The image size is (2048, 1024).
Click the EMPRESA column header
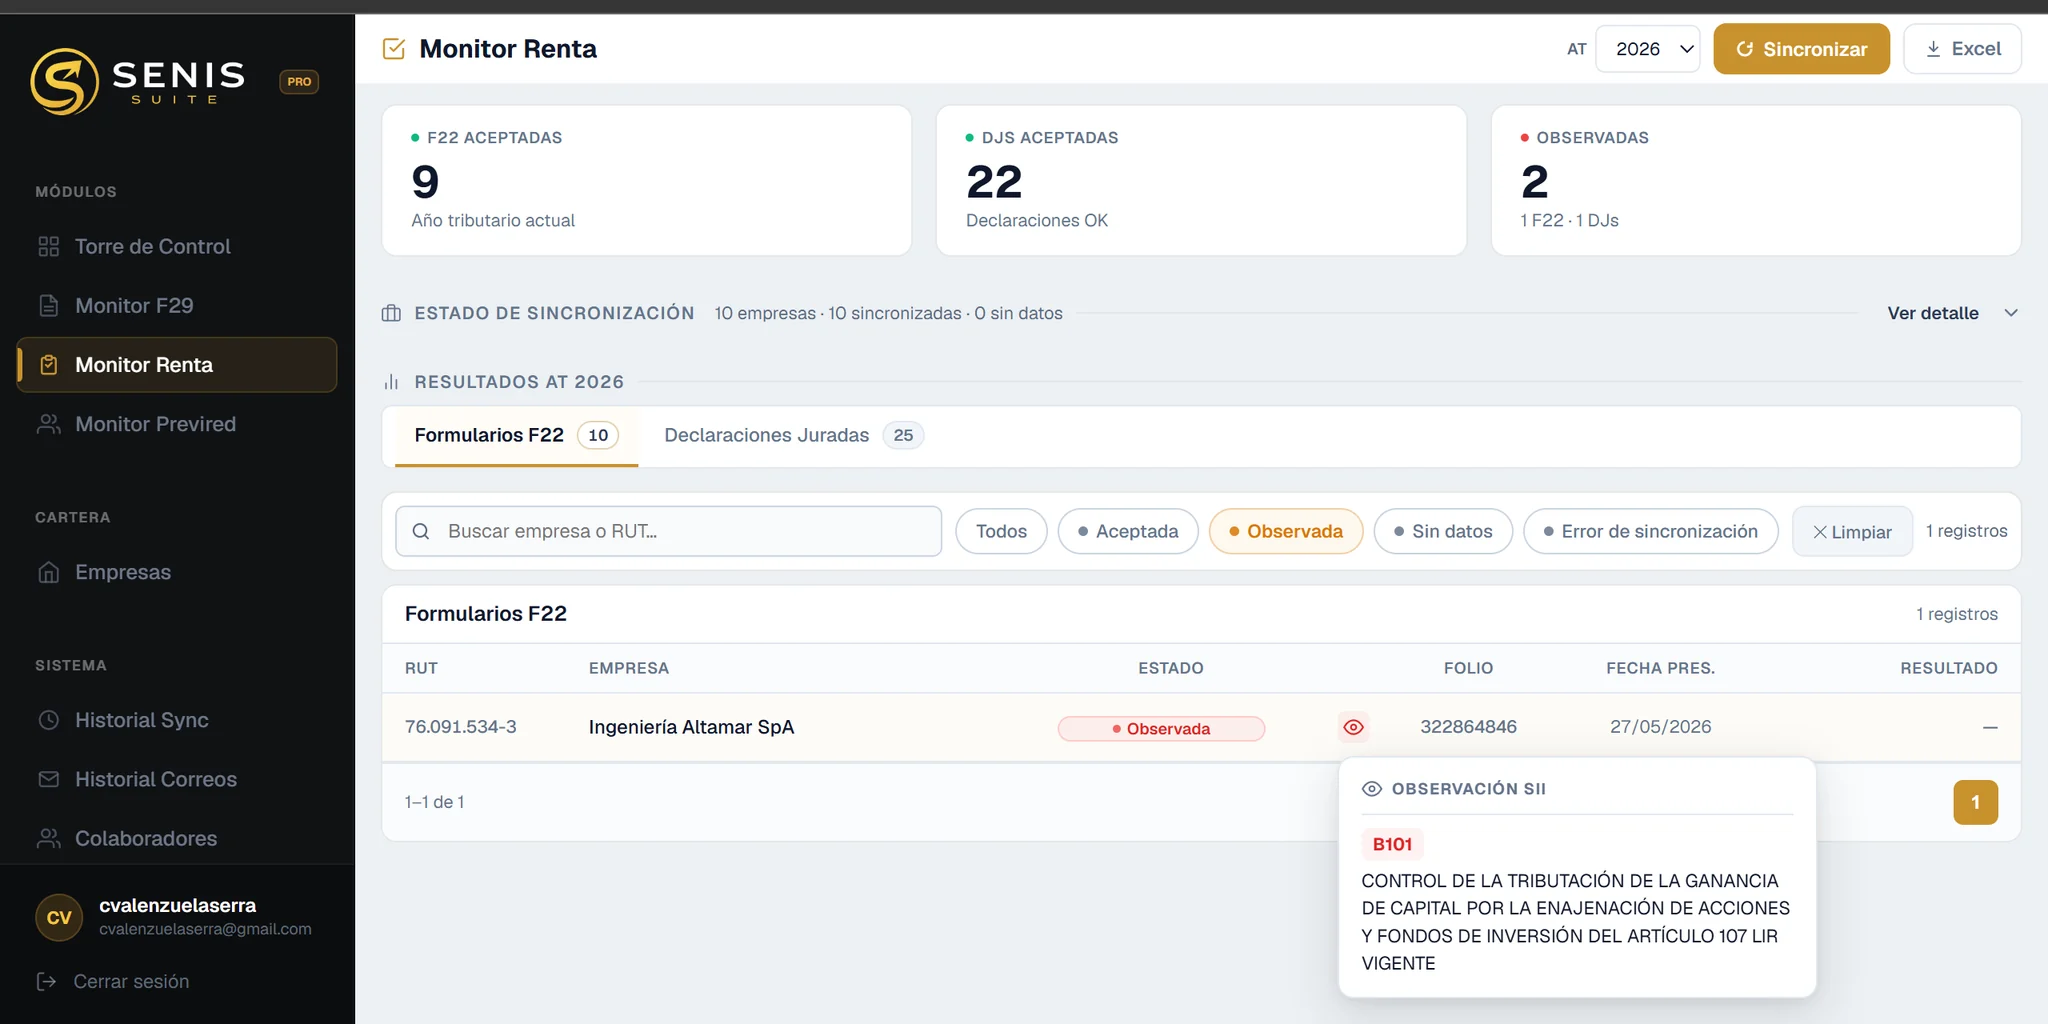pyautogui.click(x=629, y=668)
